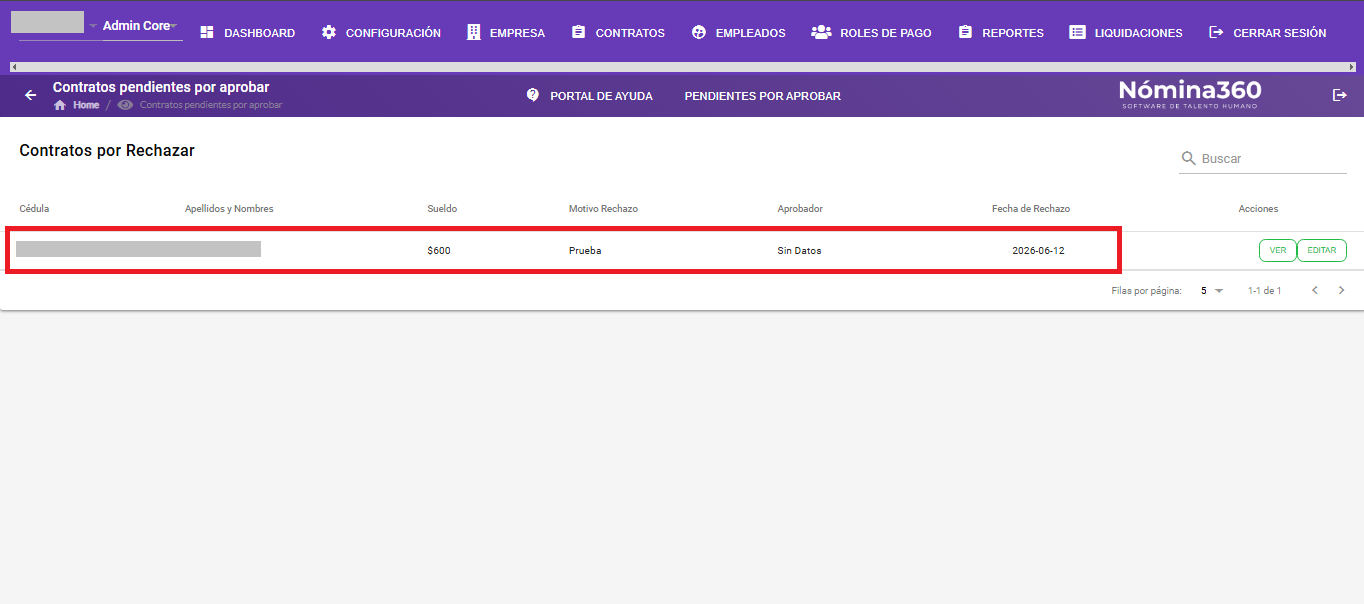Open the Reportes menu
The image size is (1364, 604).
(1000, 33)
